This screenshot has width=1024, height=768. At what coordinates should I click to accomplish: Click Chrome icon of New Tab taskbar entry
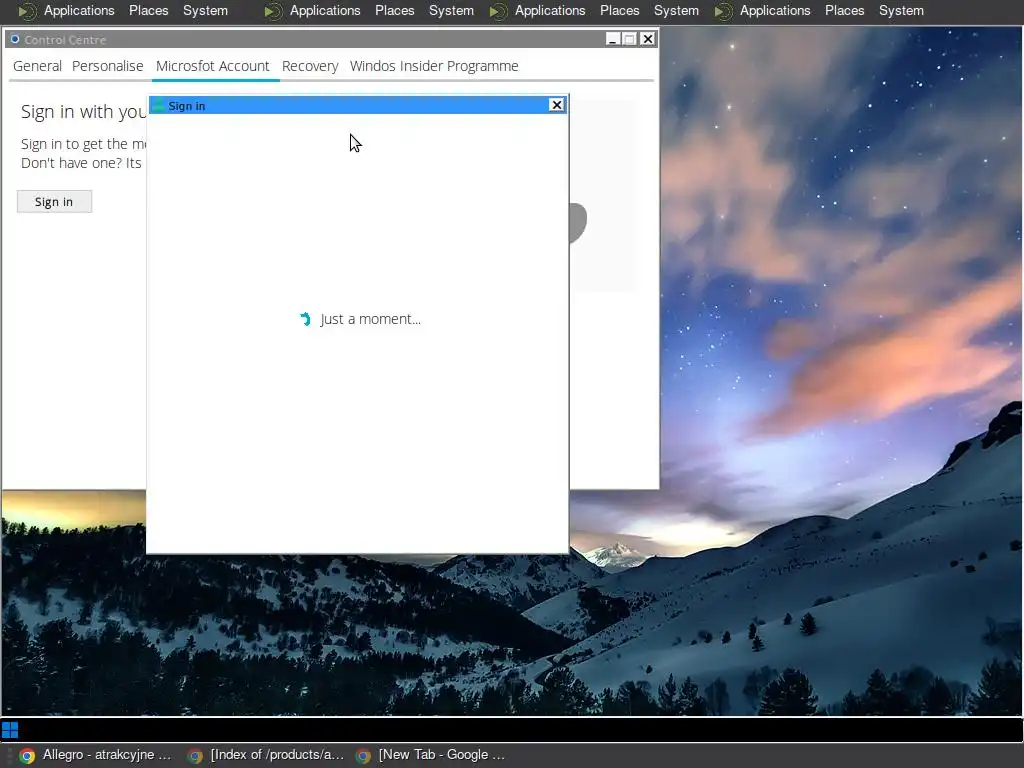coord(363,756)
